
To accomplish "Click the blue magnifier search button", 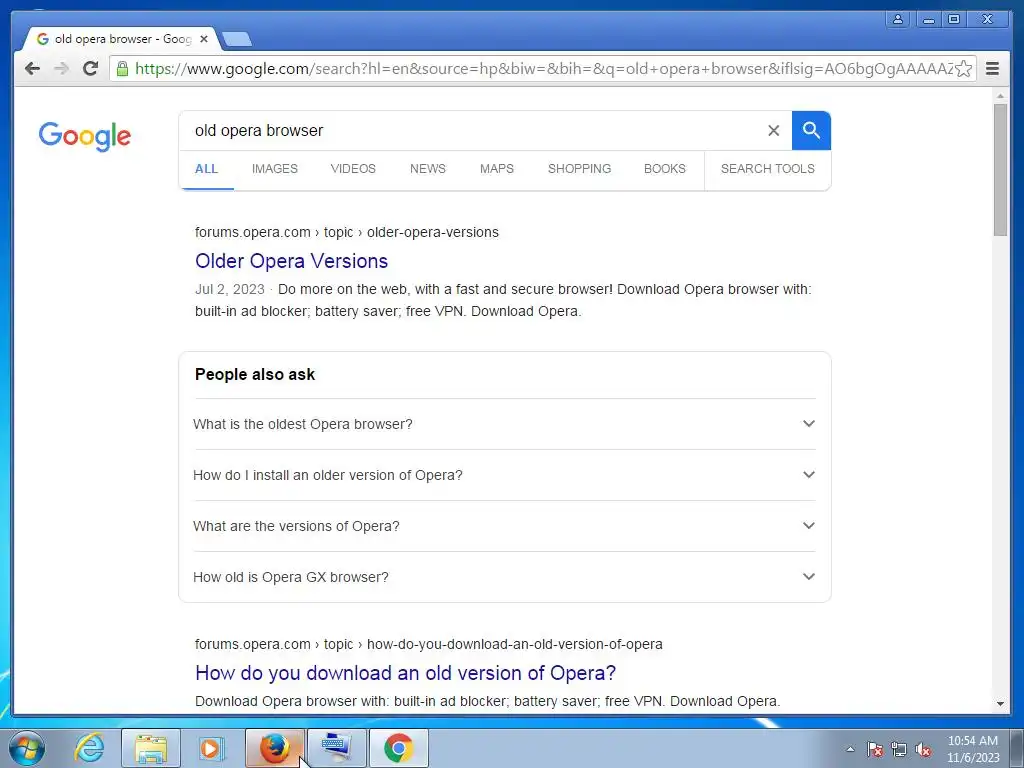I will coord(811,131).
